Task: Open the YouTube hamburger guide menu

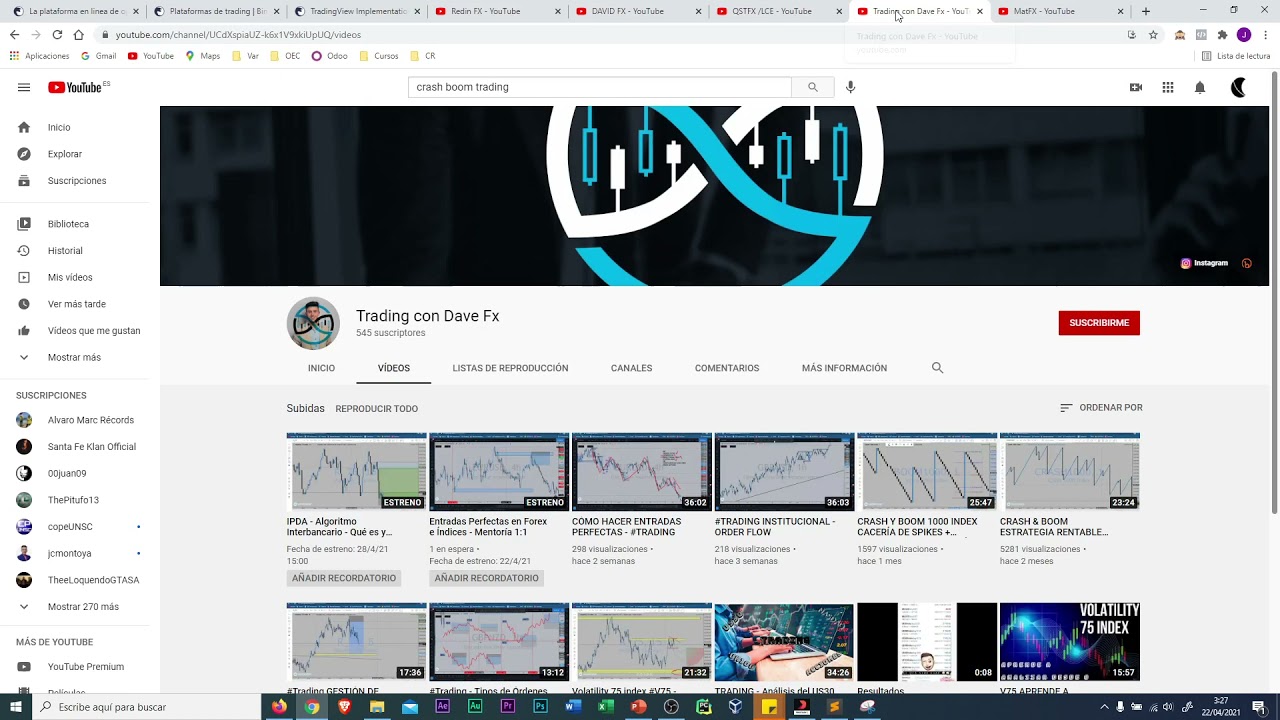Action: click(x=24, y=87)
